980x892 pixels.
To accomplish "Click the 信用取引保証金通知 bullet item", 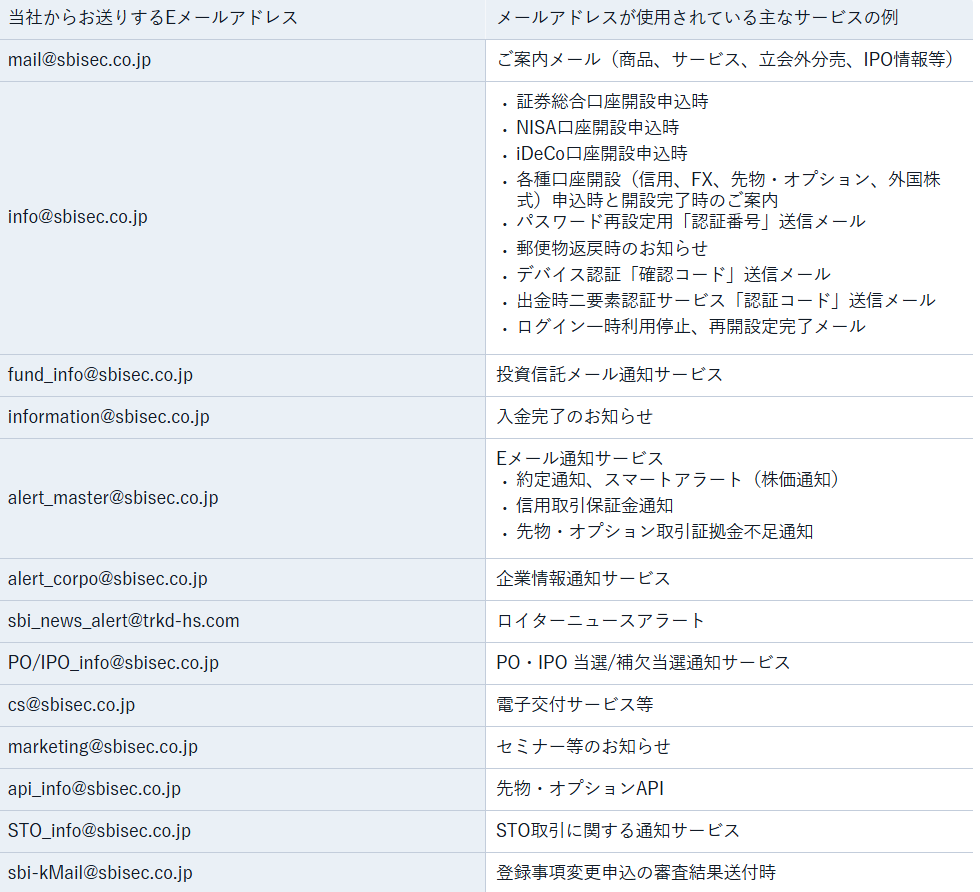I will 594,506.
